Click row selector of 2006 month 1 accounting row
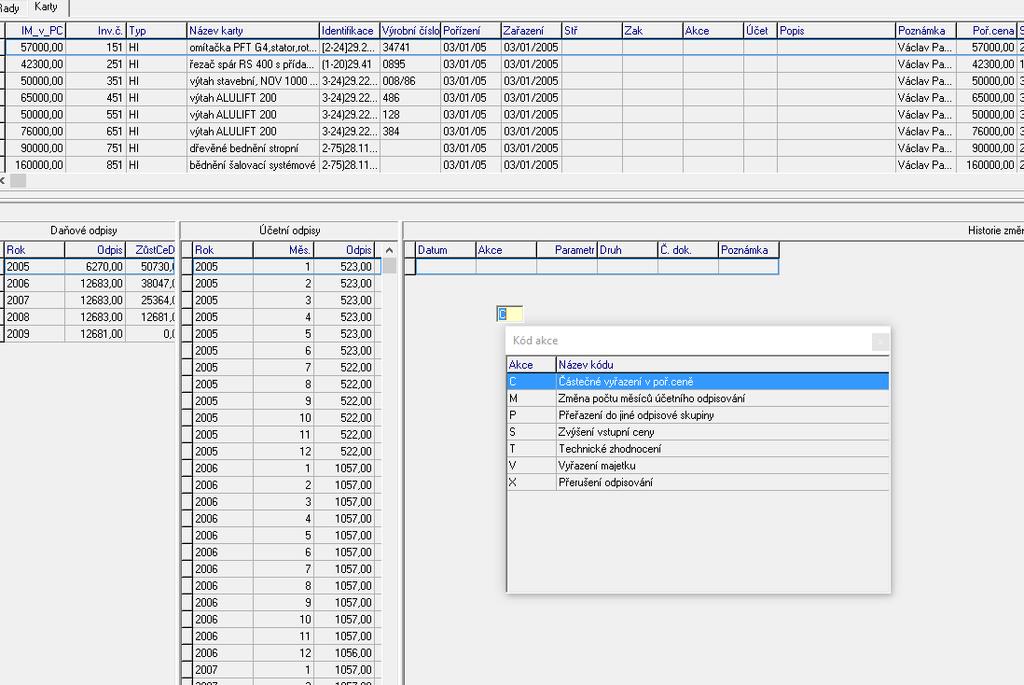This screenshot has width=1024, height=685. pyautogui.click(x=186, y=468)
